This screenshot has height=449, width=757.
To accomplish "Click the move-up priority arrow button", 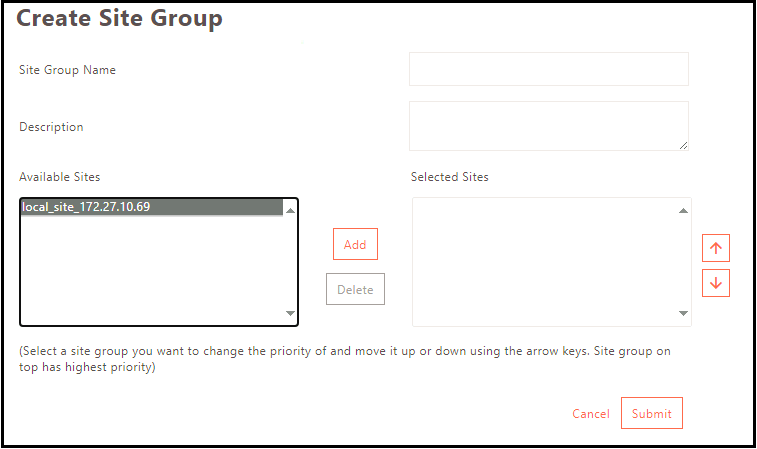I will tap(715, 248).
